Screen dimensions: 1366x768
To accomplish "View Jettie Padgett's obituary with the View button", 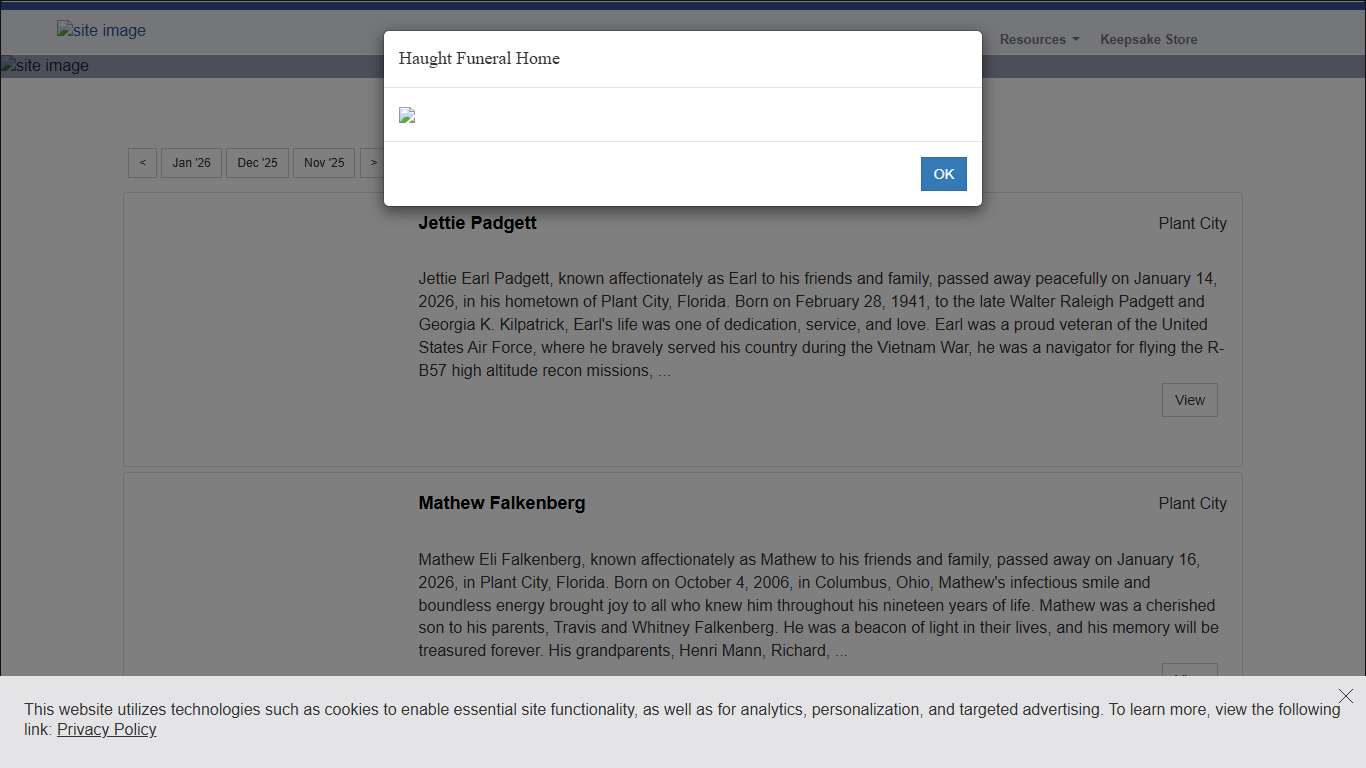I will click(x=1189, y=400).
